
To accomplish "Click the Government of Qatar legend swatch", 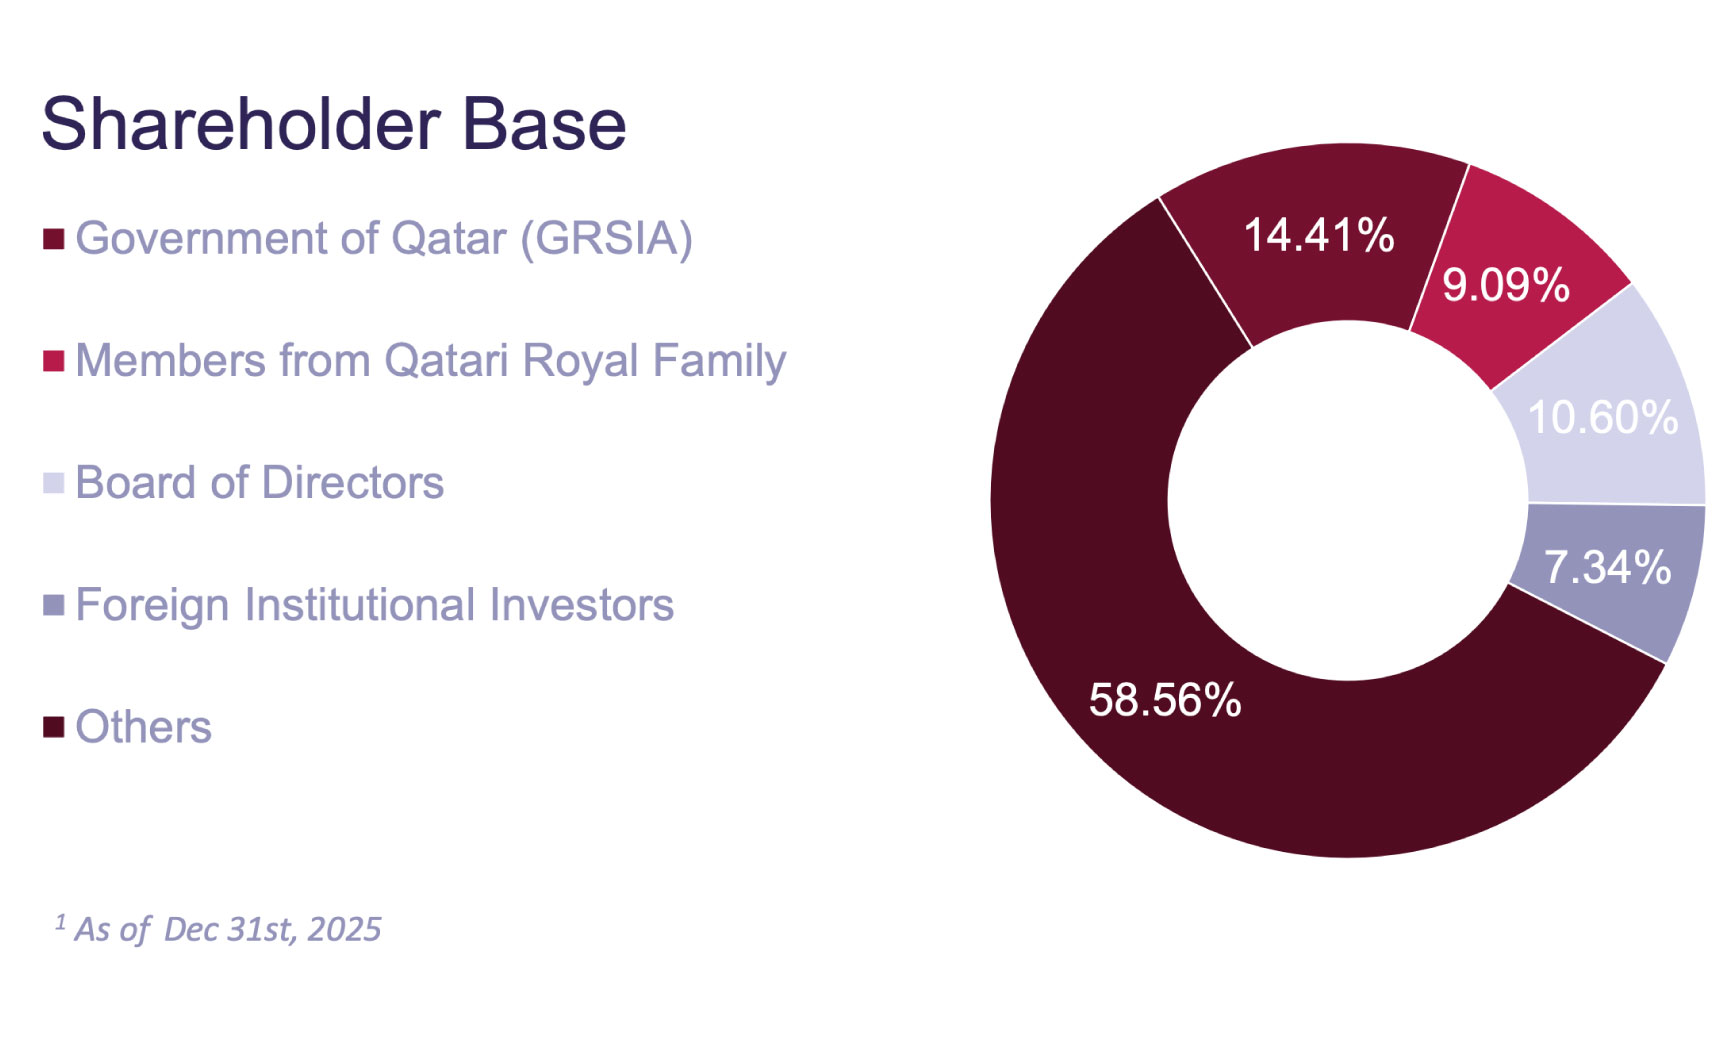I will [54, 239].
